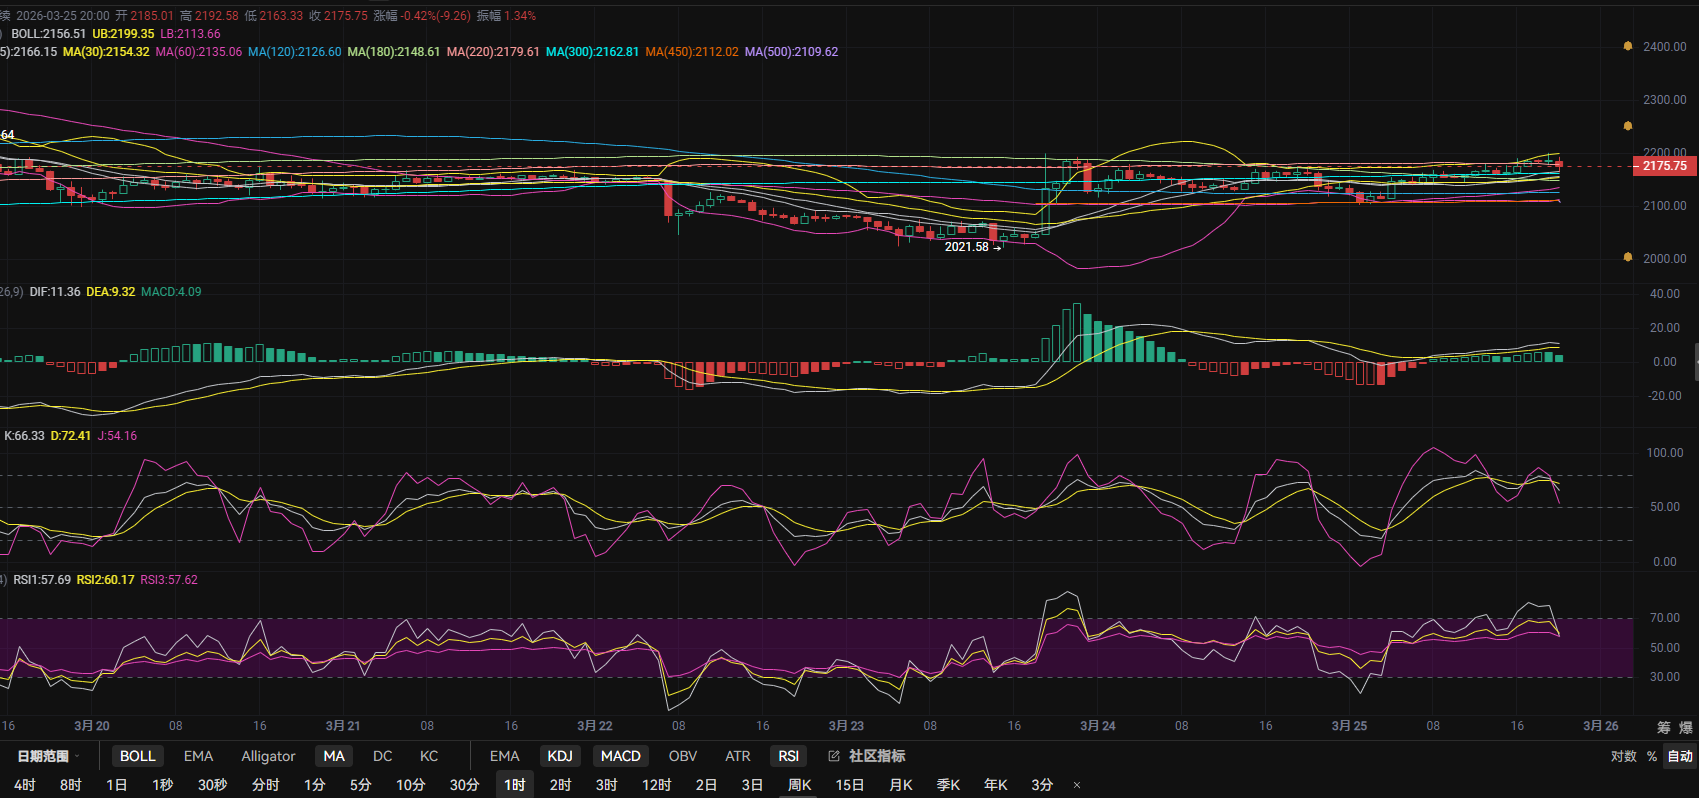Image resolution: width=1699 pixels, height=798 pixels.
Task: Switch the price axis to % mode
Action: [x=1652, y=756]
